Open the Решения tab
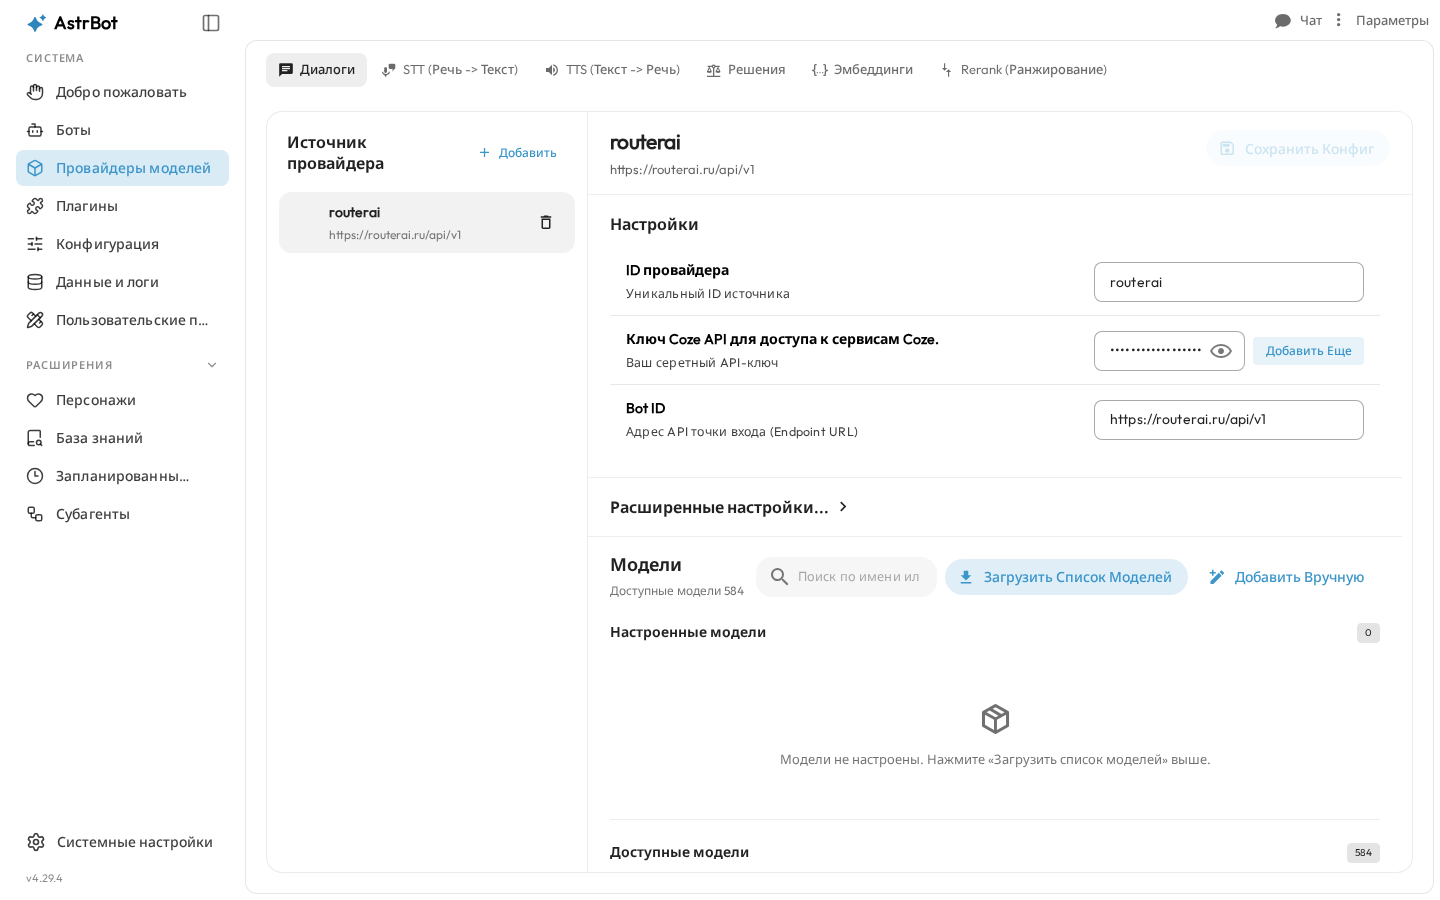Viewport: 1440px width, 900px height. coord(746,70)
